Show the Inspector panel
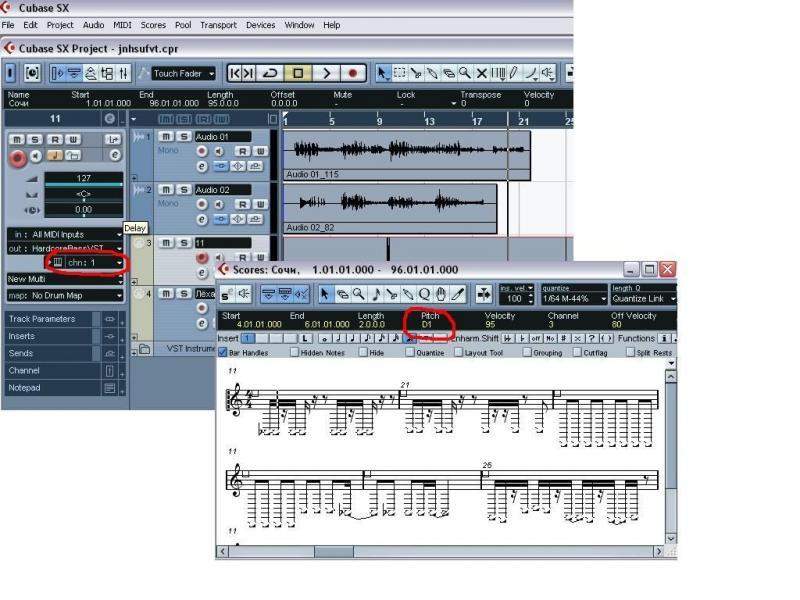Viewport: 800px width, 600px height. point(58,73)
